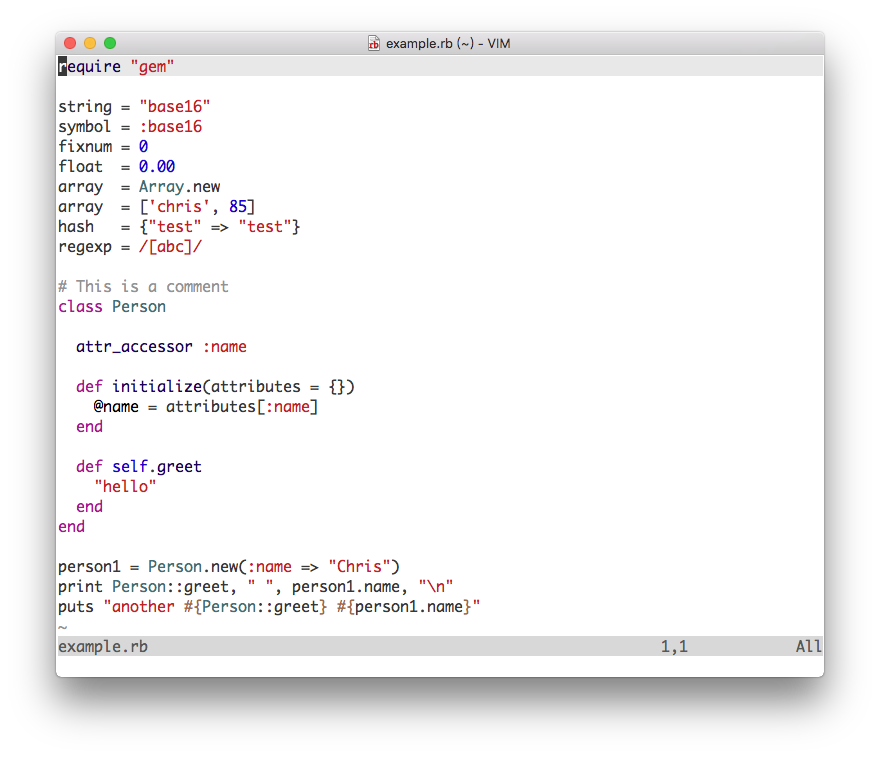
Task: Click 'attr_accessor' text
Action: pos(135,347)
